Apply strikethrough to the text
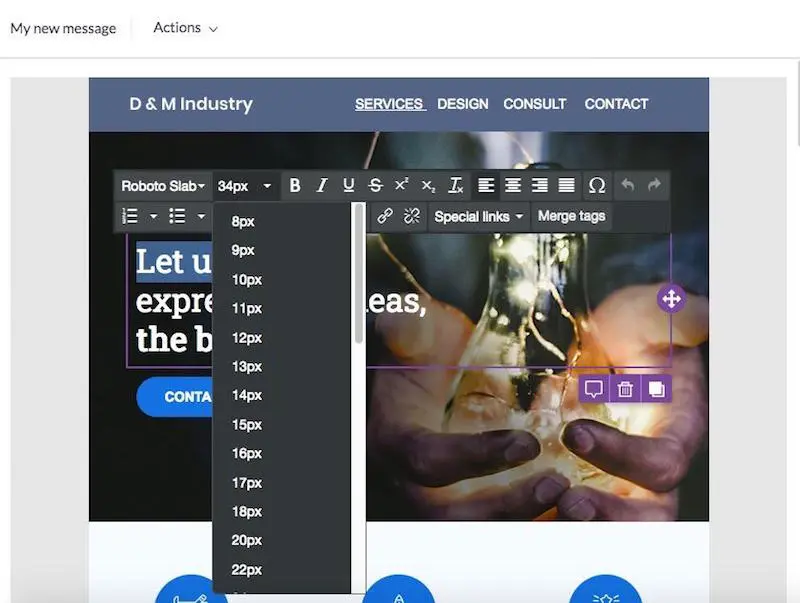 (375, 185)
